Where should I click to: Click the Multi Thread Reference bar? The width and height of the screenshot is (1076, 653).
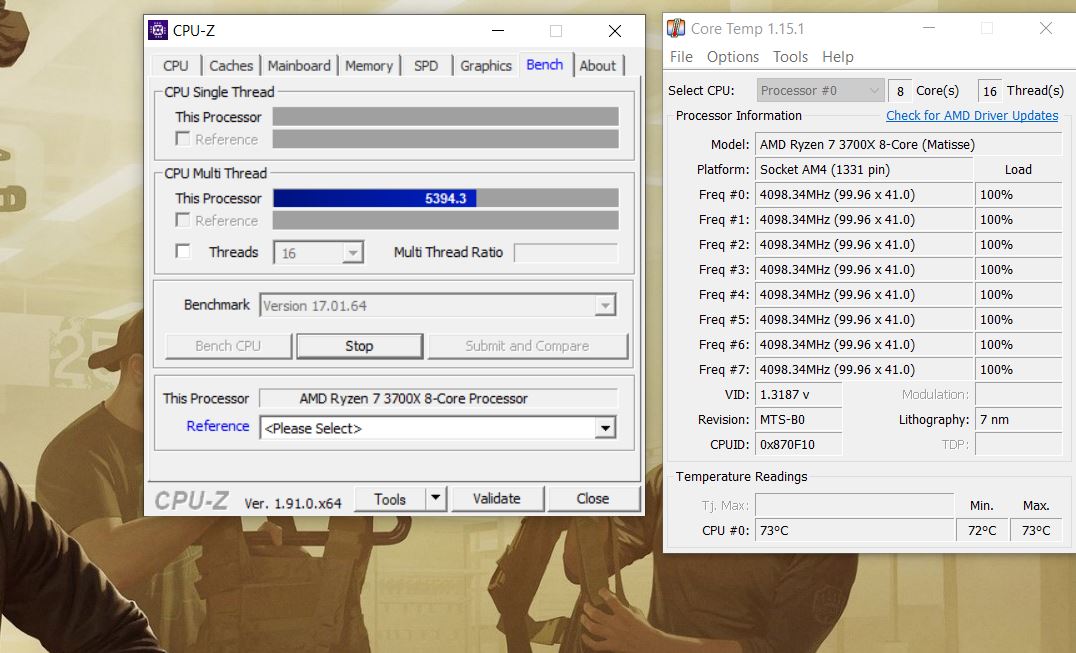(445, 220)
